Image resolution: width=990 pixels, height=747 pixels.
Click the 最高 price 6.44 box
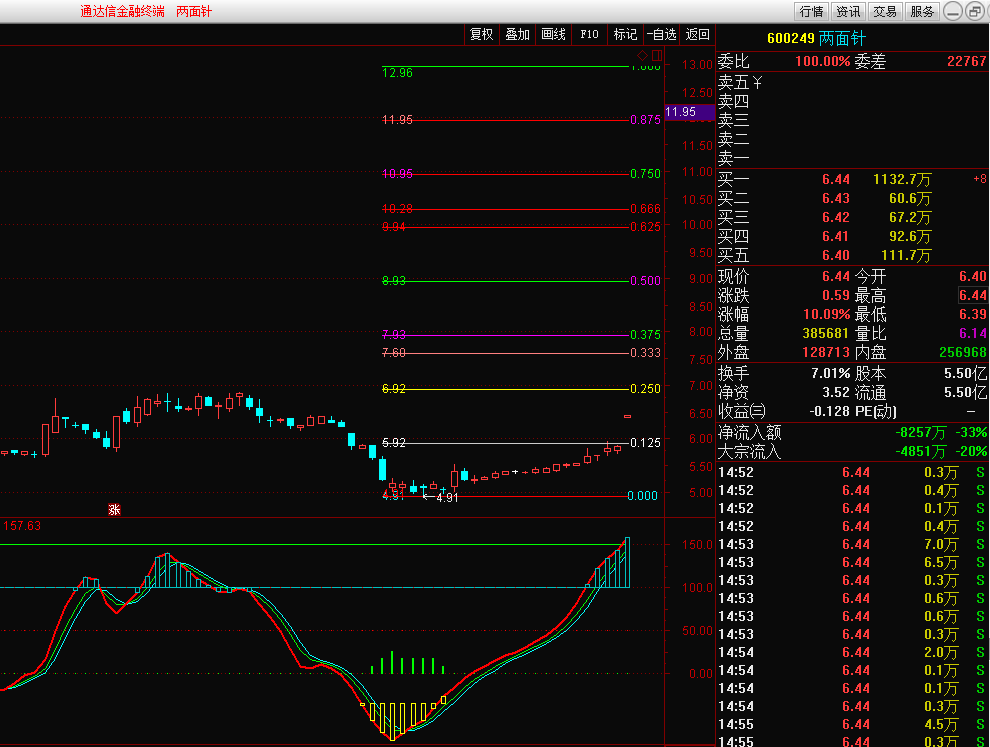tap(973, 296)
